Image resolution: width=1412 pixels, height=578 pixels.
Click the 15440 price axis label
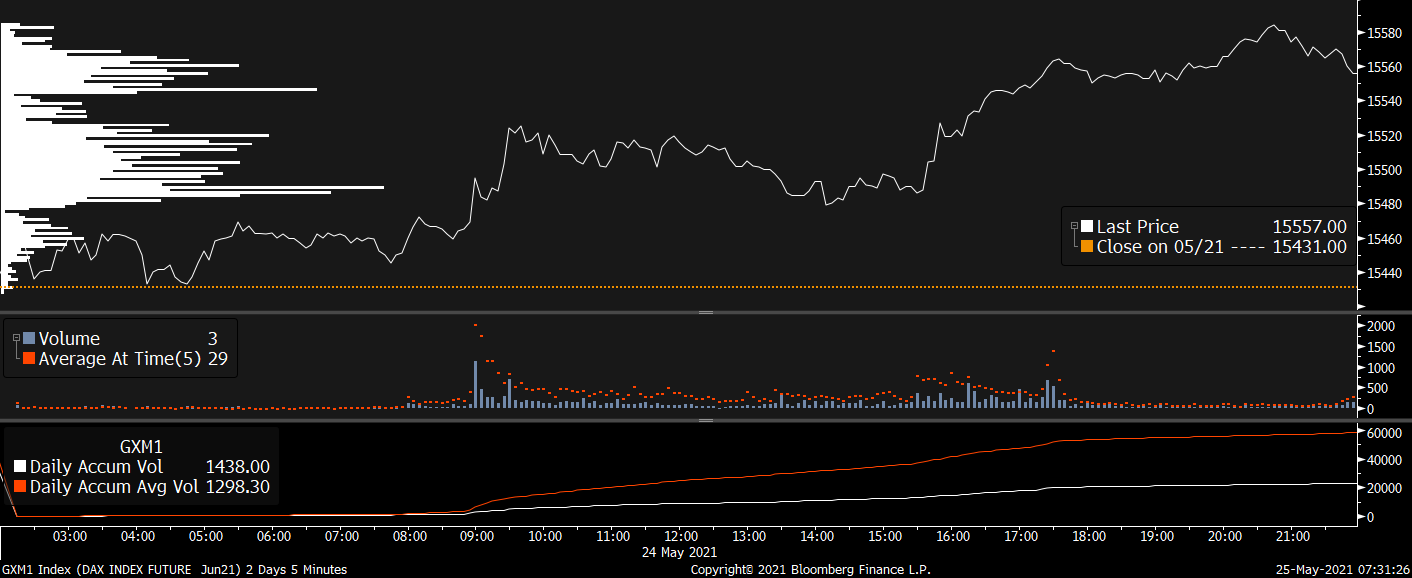pos(1384,273)
